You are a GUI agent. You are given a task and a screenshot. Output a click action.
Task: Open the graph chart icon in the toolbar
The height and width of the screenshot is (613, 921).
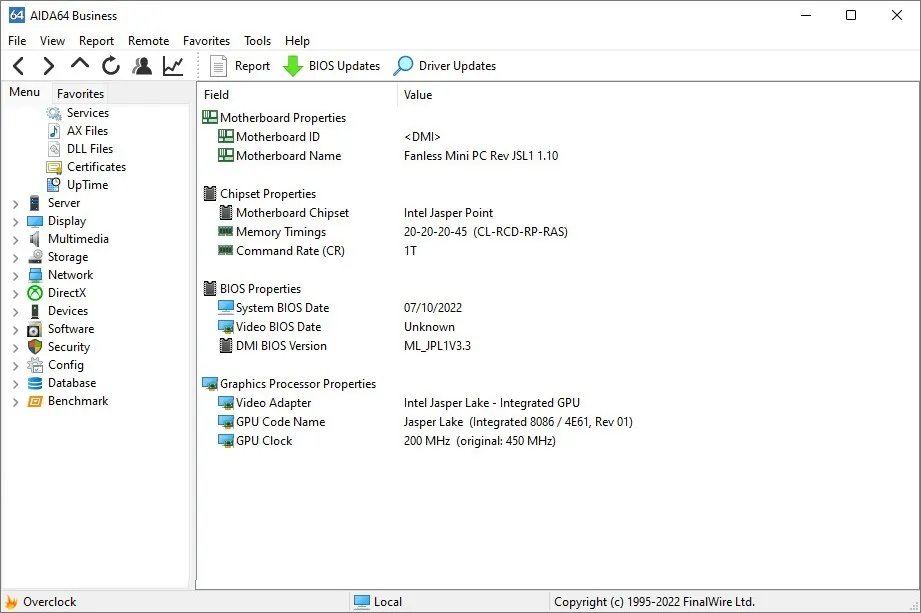coord(173,66)
